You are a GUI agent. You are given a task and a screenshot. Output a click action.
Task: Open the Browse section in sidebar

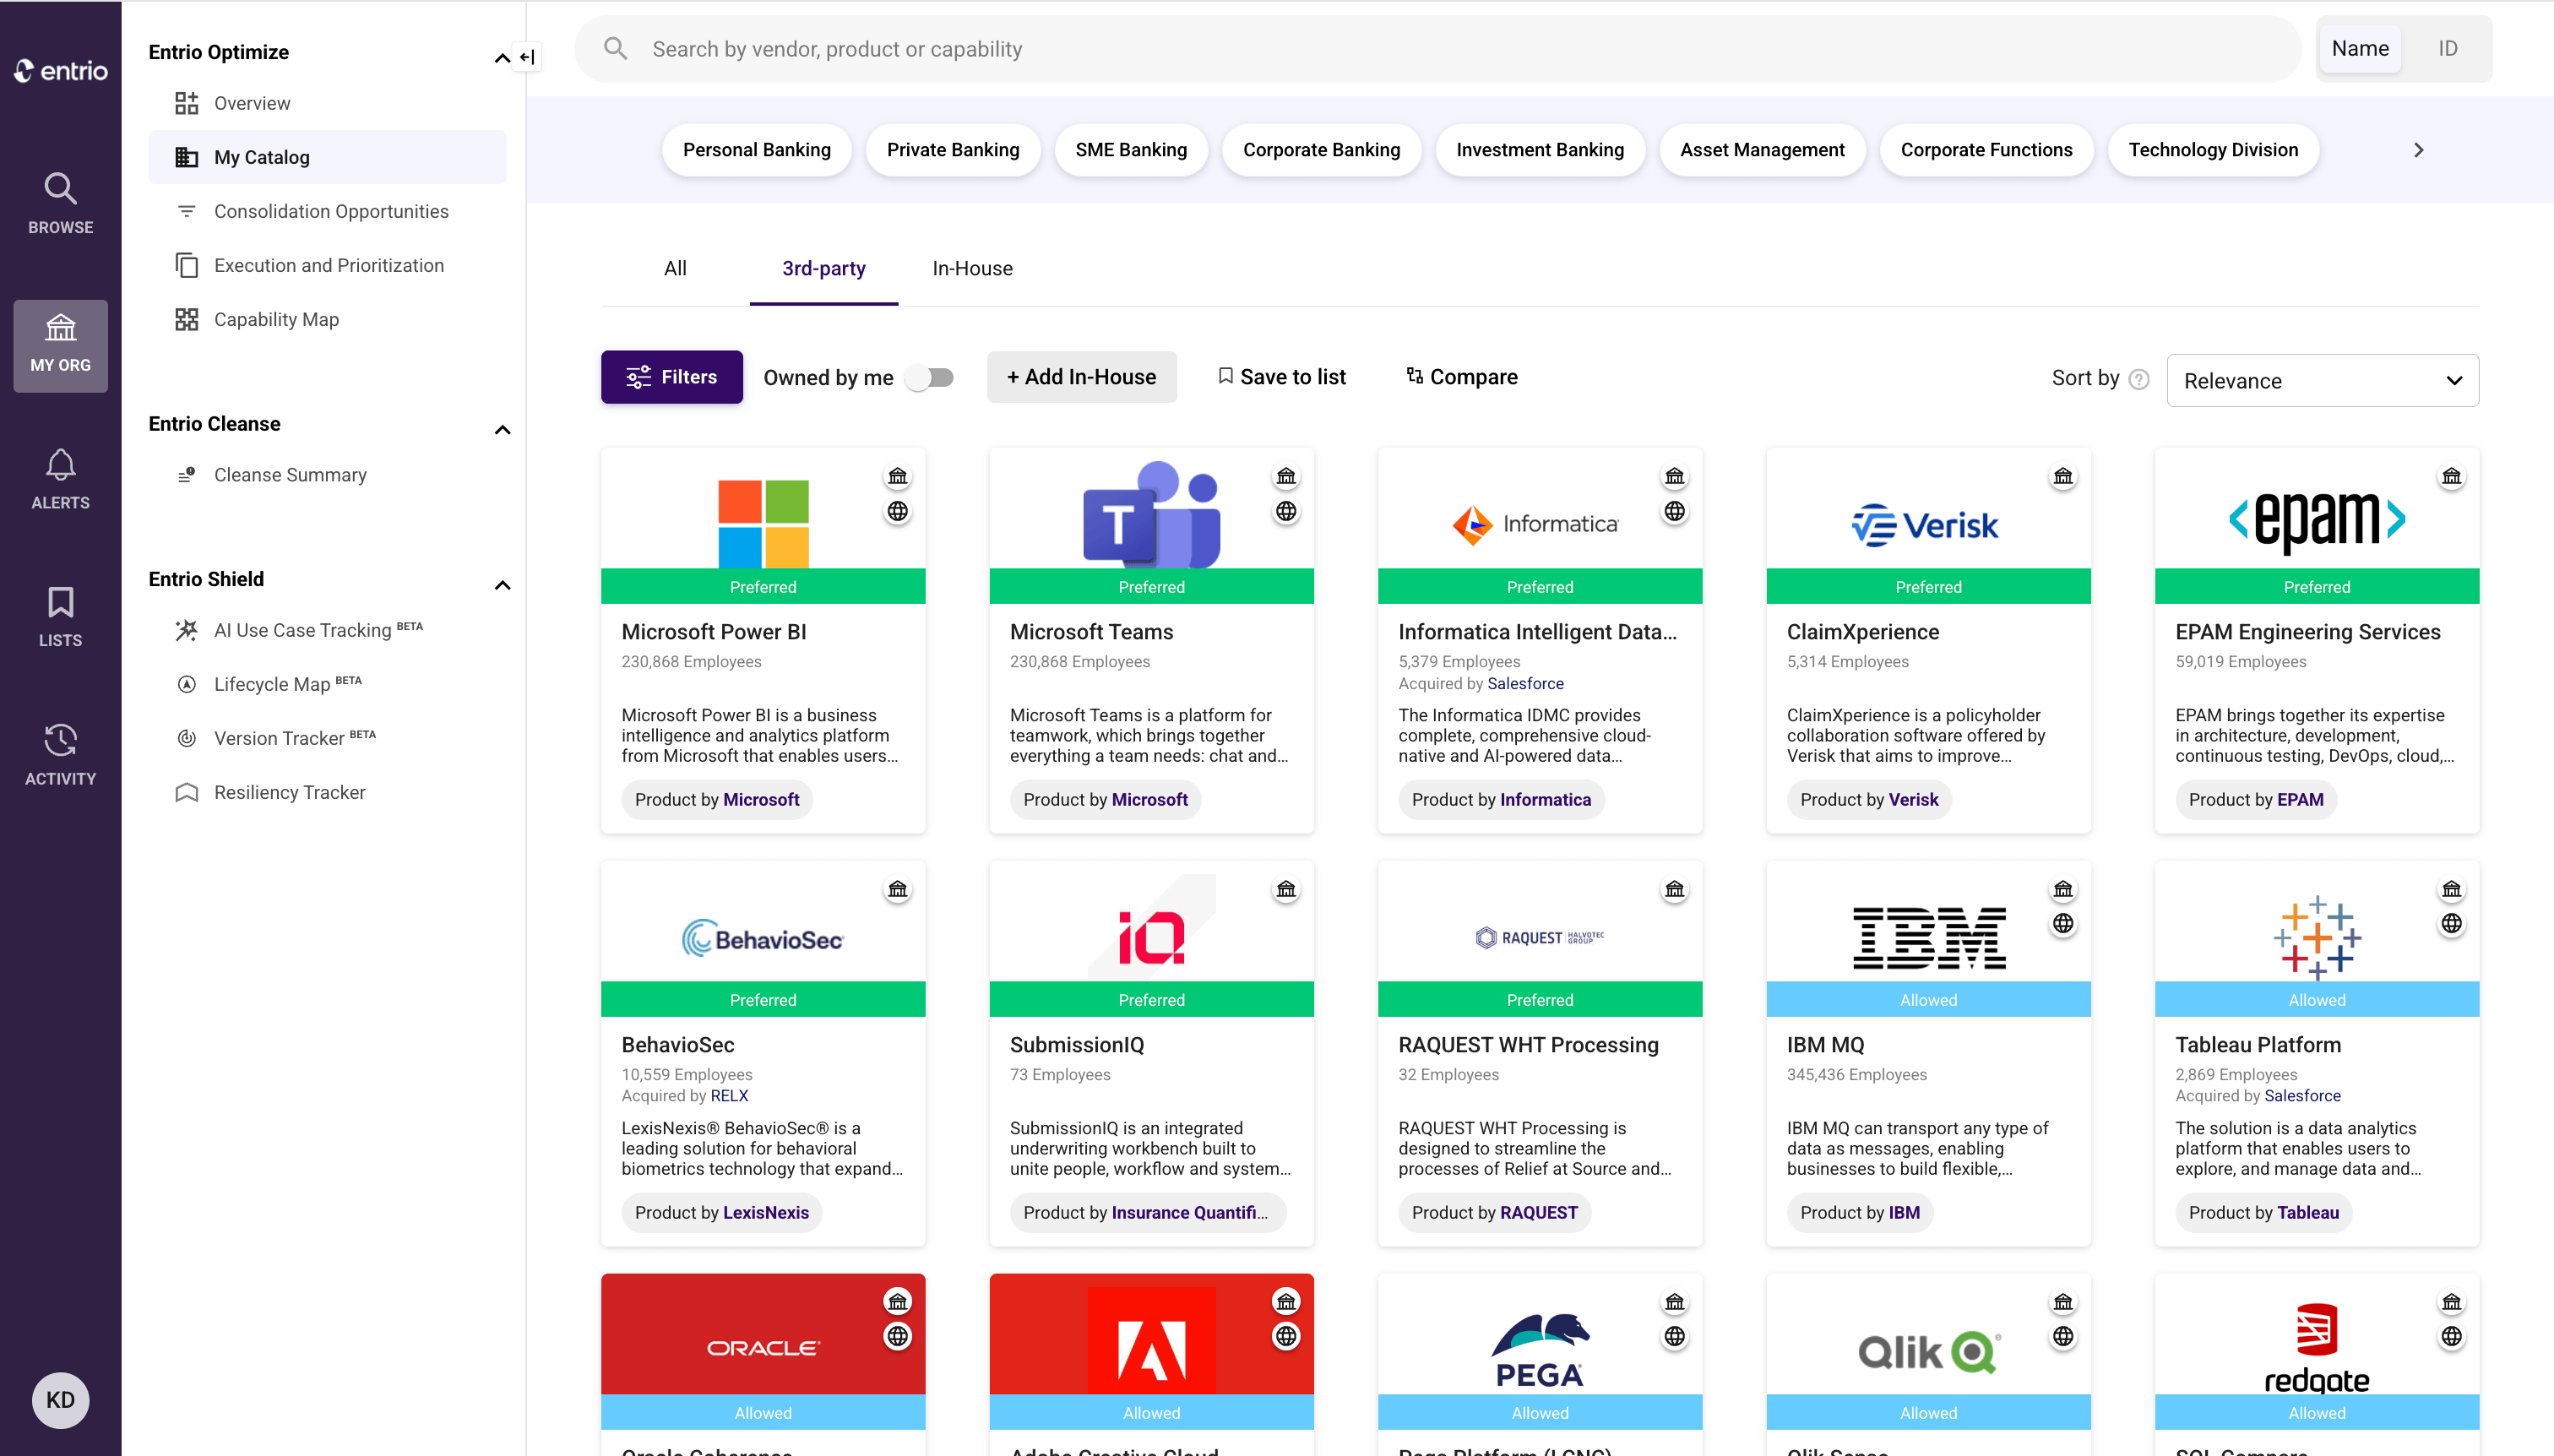pyautogui.click(x=60, y=203)
